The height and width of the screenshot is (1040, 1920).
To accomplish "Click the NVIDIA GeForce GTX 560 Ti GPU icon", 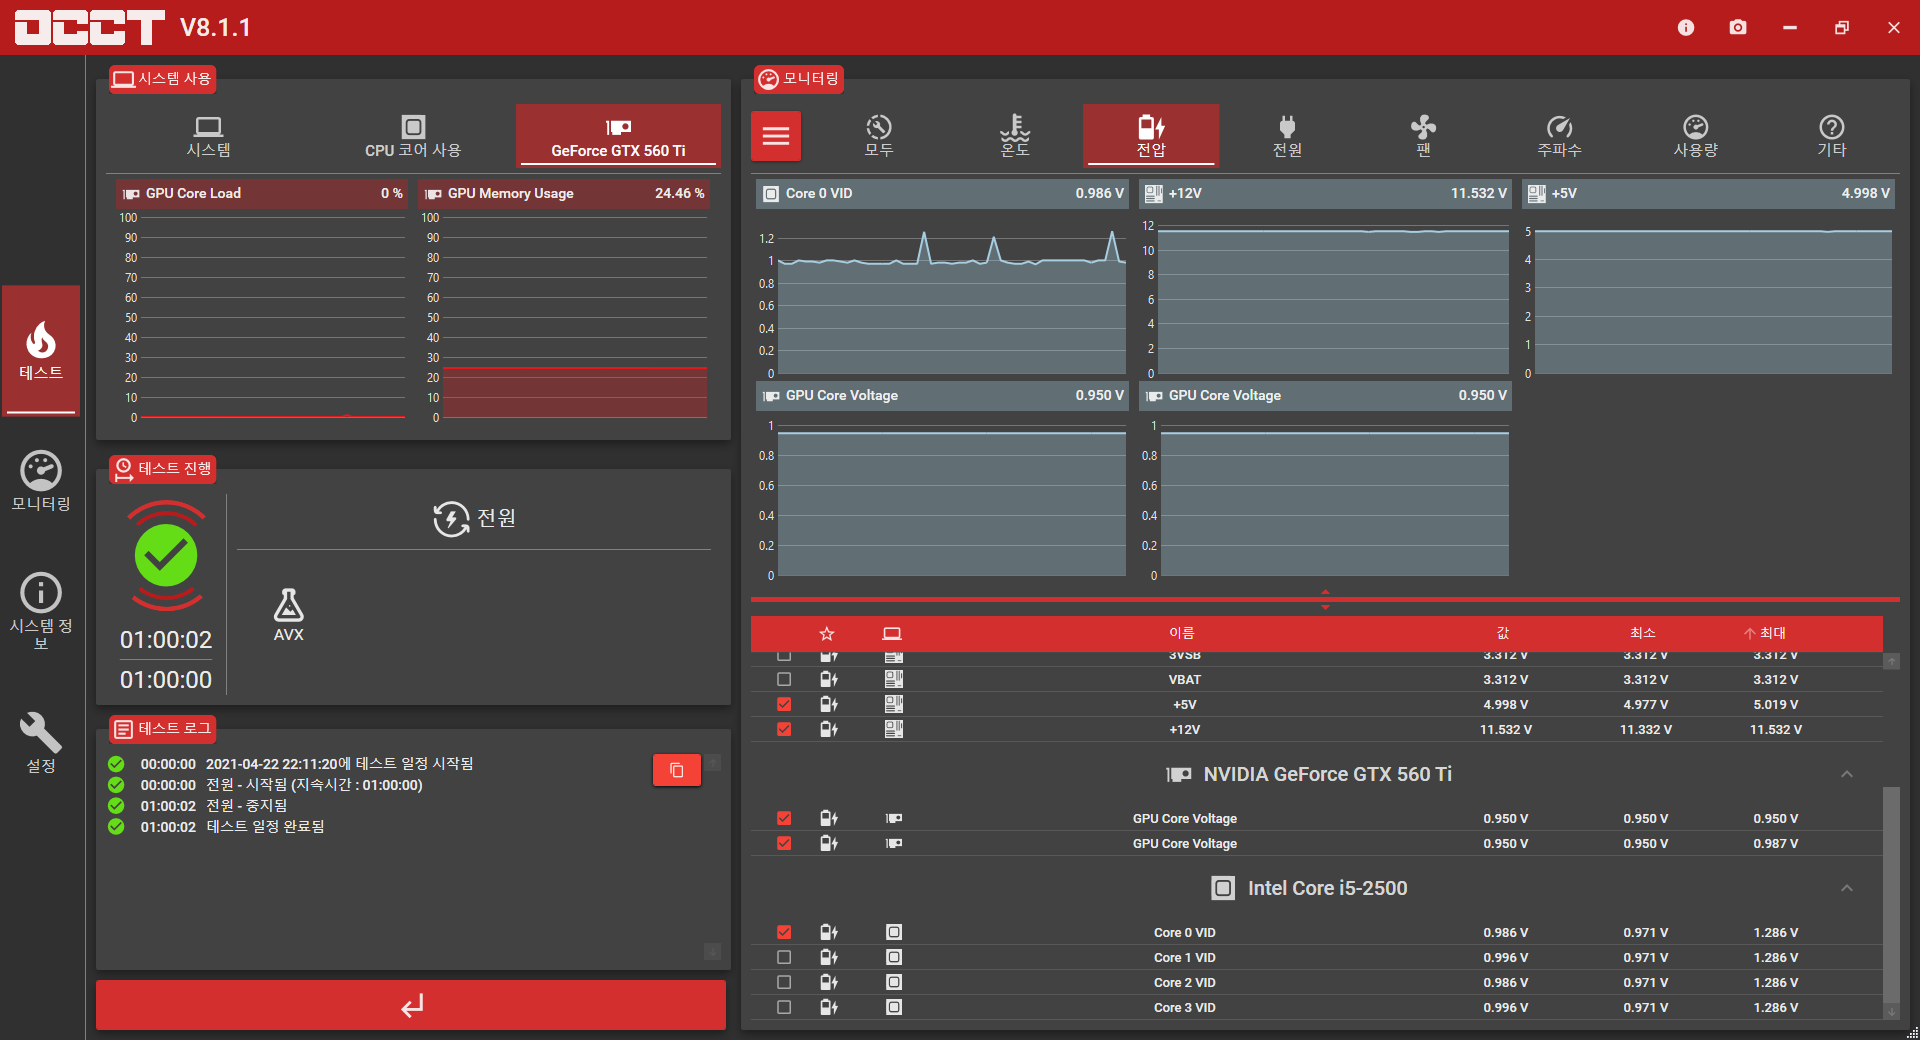I will pos(1179,774).
